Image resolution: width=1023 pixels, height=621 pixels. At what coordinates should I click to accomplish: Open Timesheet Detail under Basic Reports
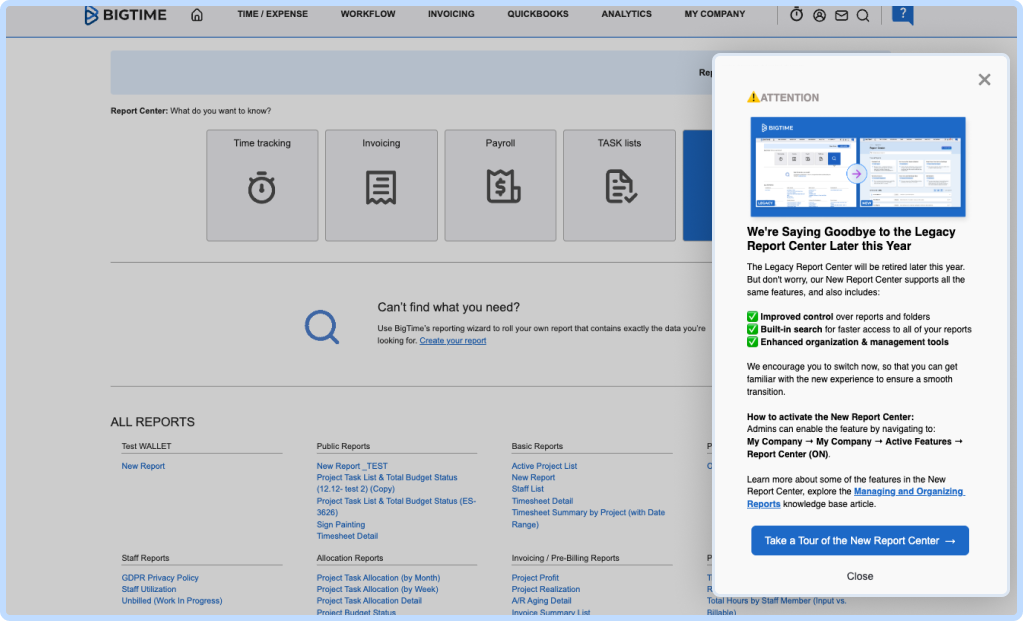point(542,501)
